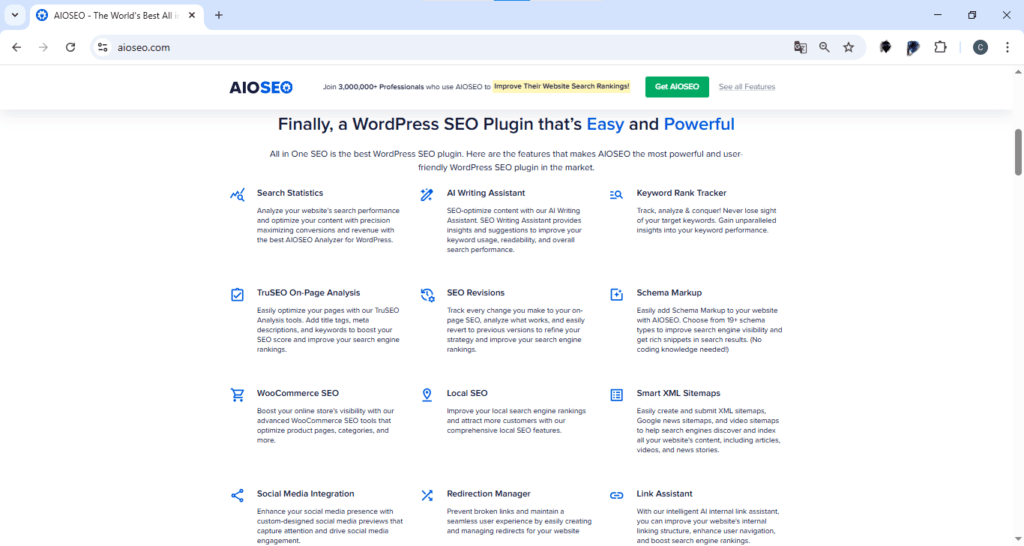This screenshot has width=1024, height=546.
Task: Click the SEO Revisions history icon
Action: [x=427, y=295]
